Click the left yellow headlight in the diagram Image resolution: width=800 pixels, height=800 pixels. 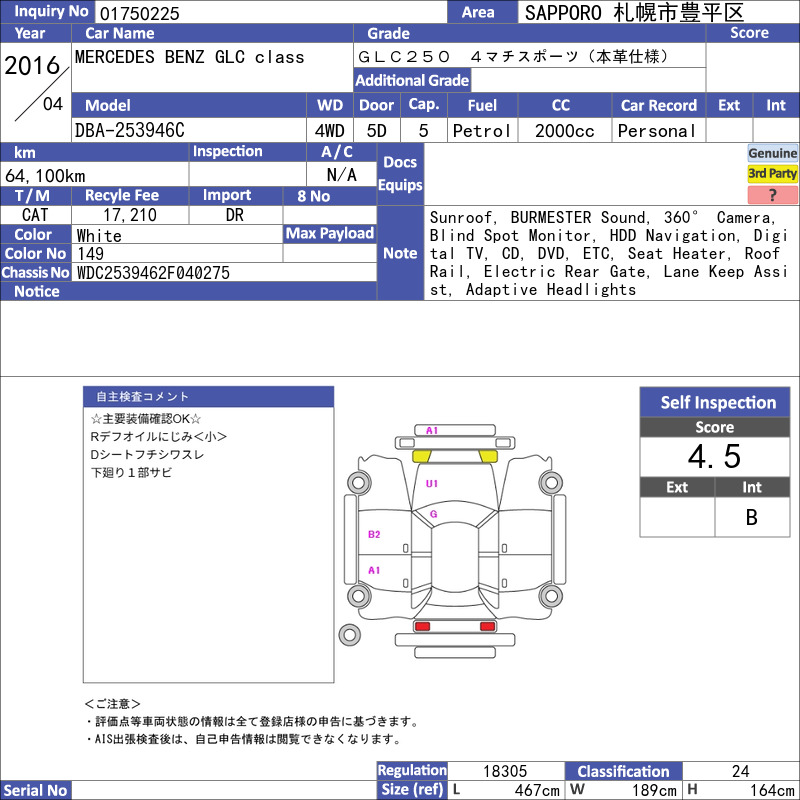point(421,456)
